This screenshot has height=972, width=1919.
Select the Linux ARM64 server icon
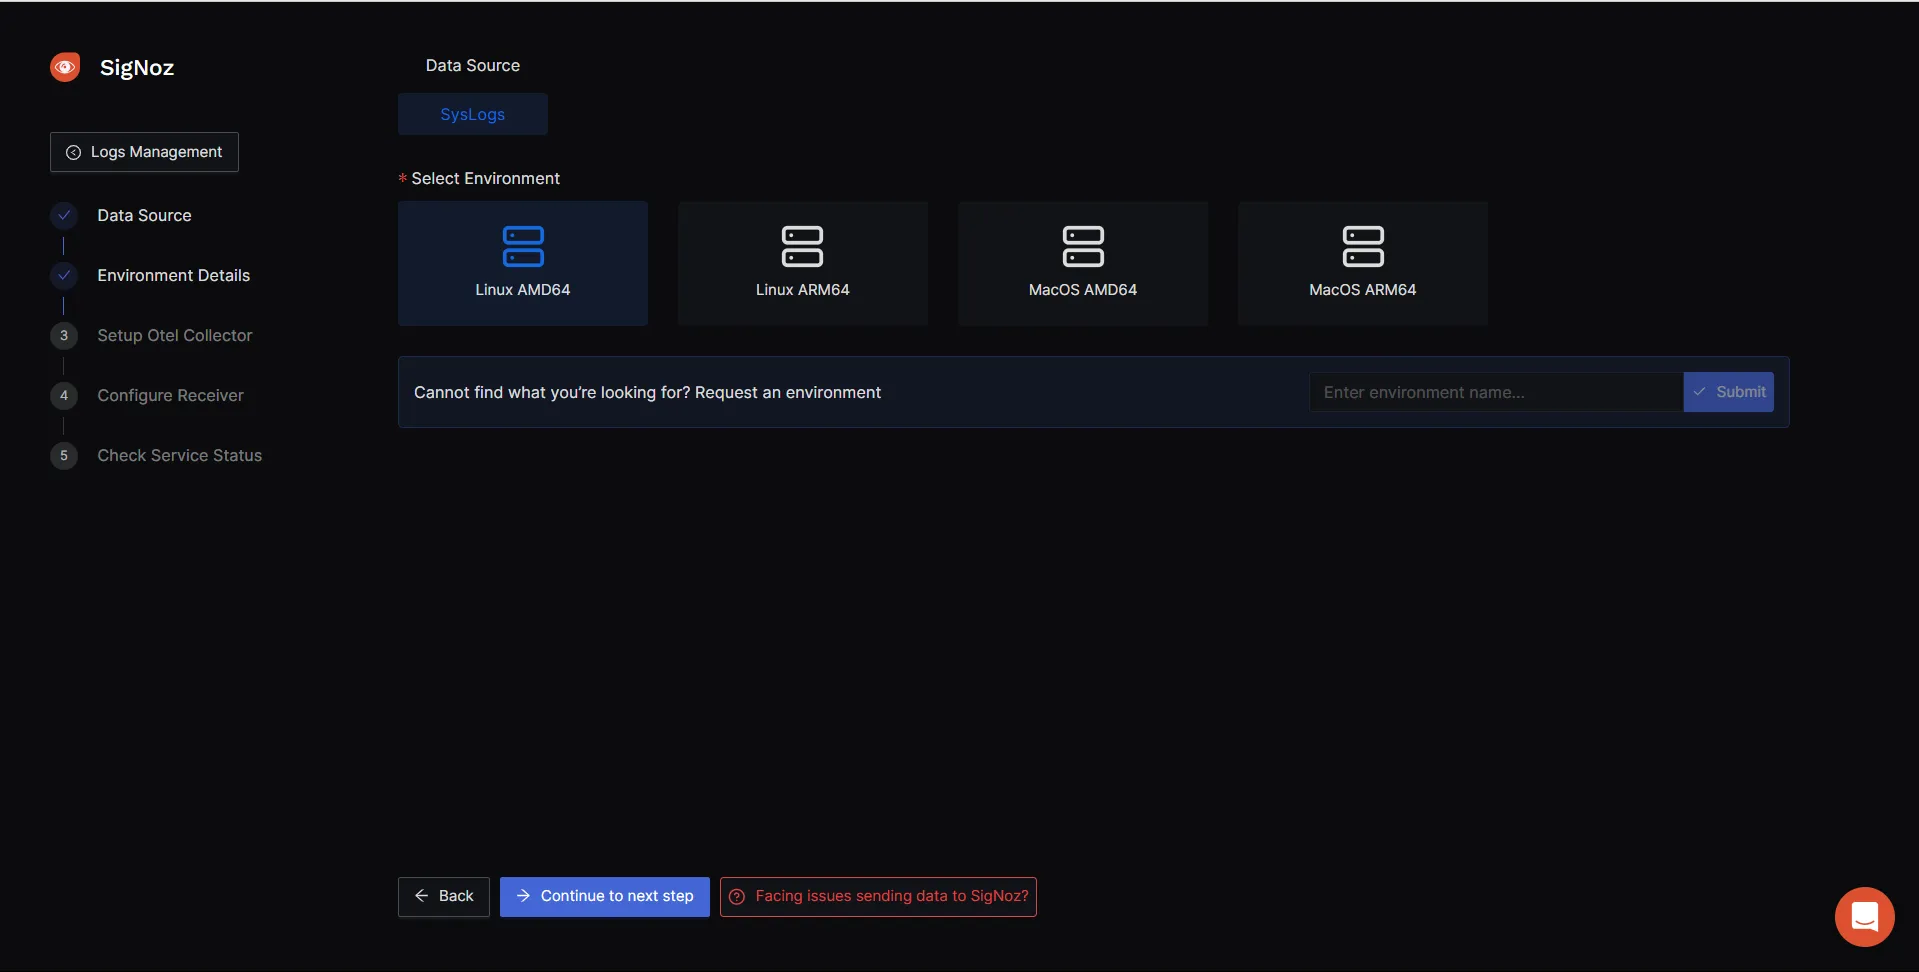tap(802, 246)
